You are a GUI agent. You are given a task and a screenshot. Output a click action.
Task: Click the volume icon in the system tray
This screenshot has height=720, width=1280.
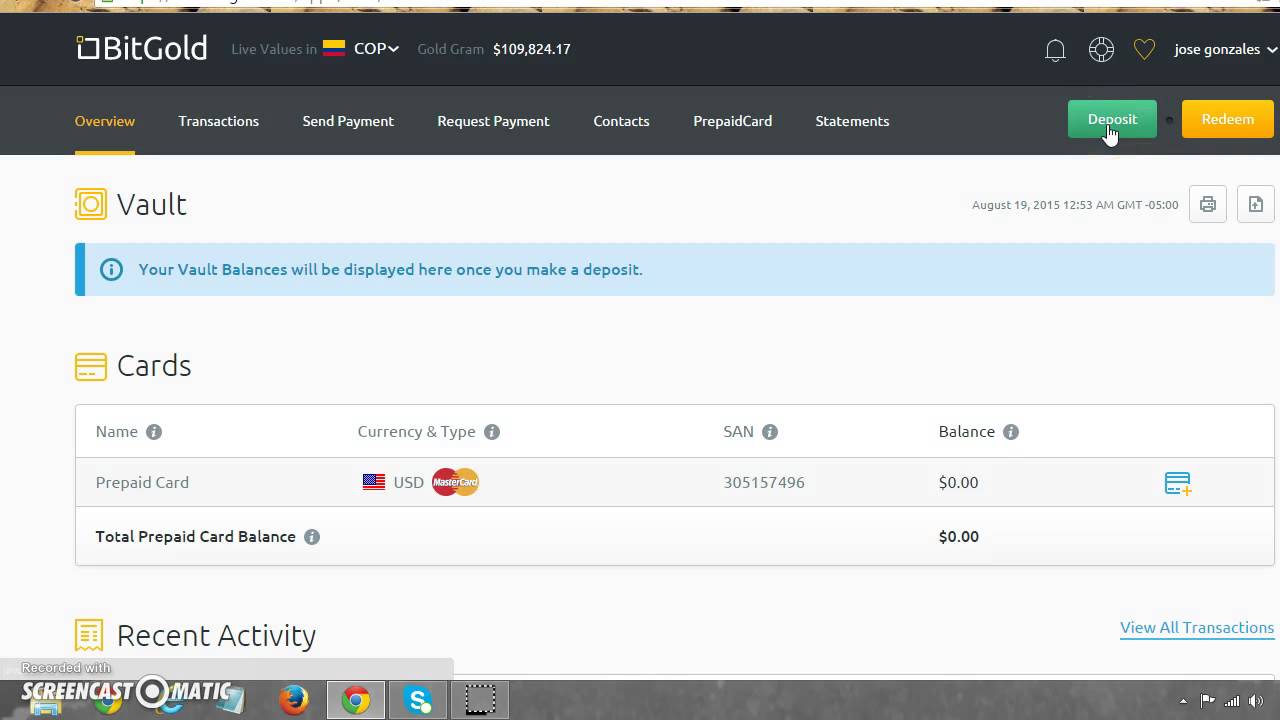(x=1257, y=701)
